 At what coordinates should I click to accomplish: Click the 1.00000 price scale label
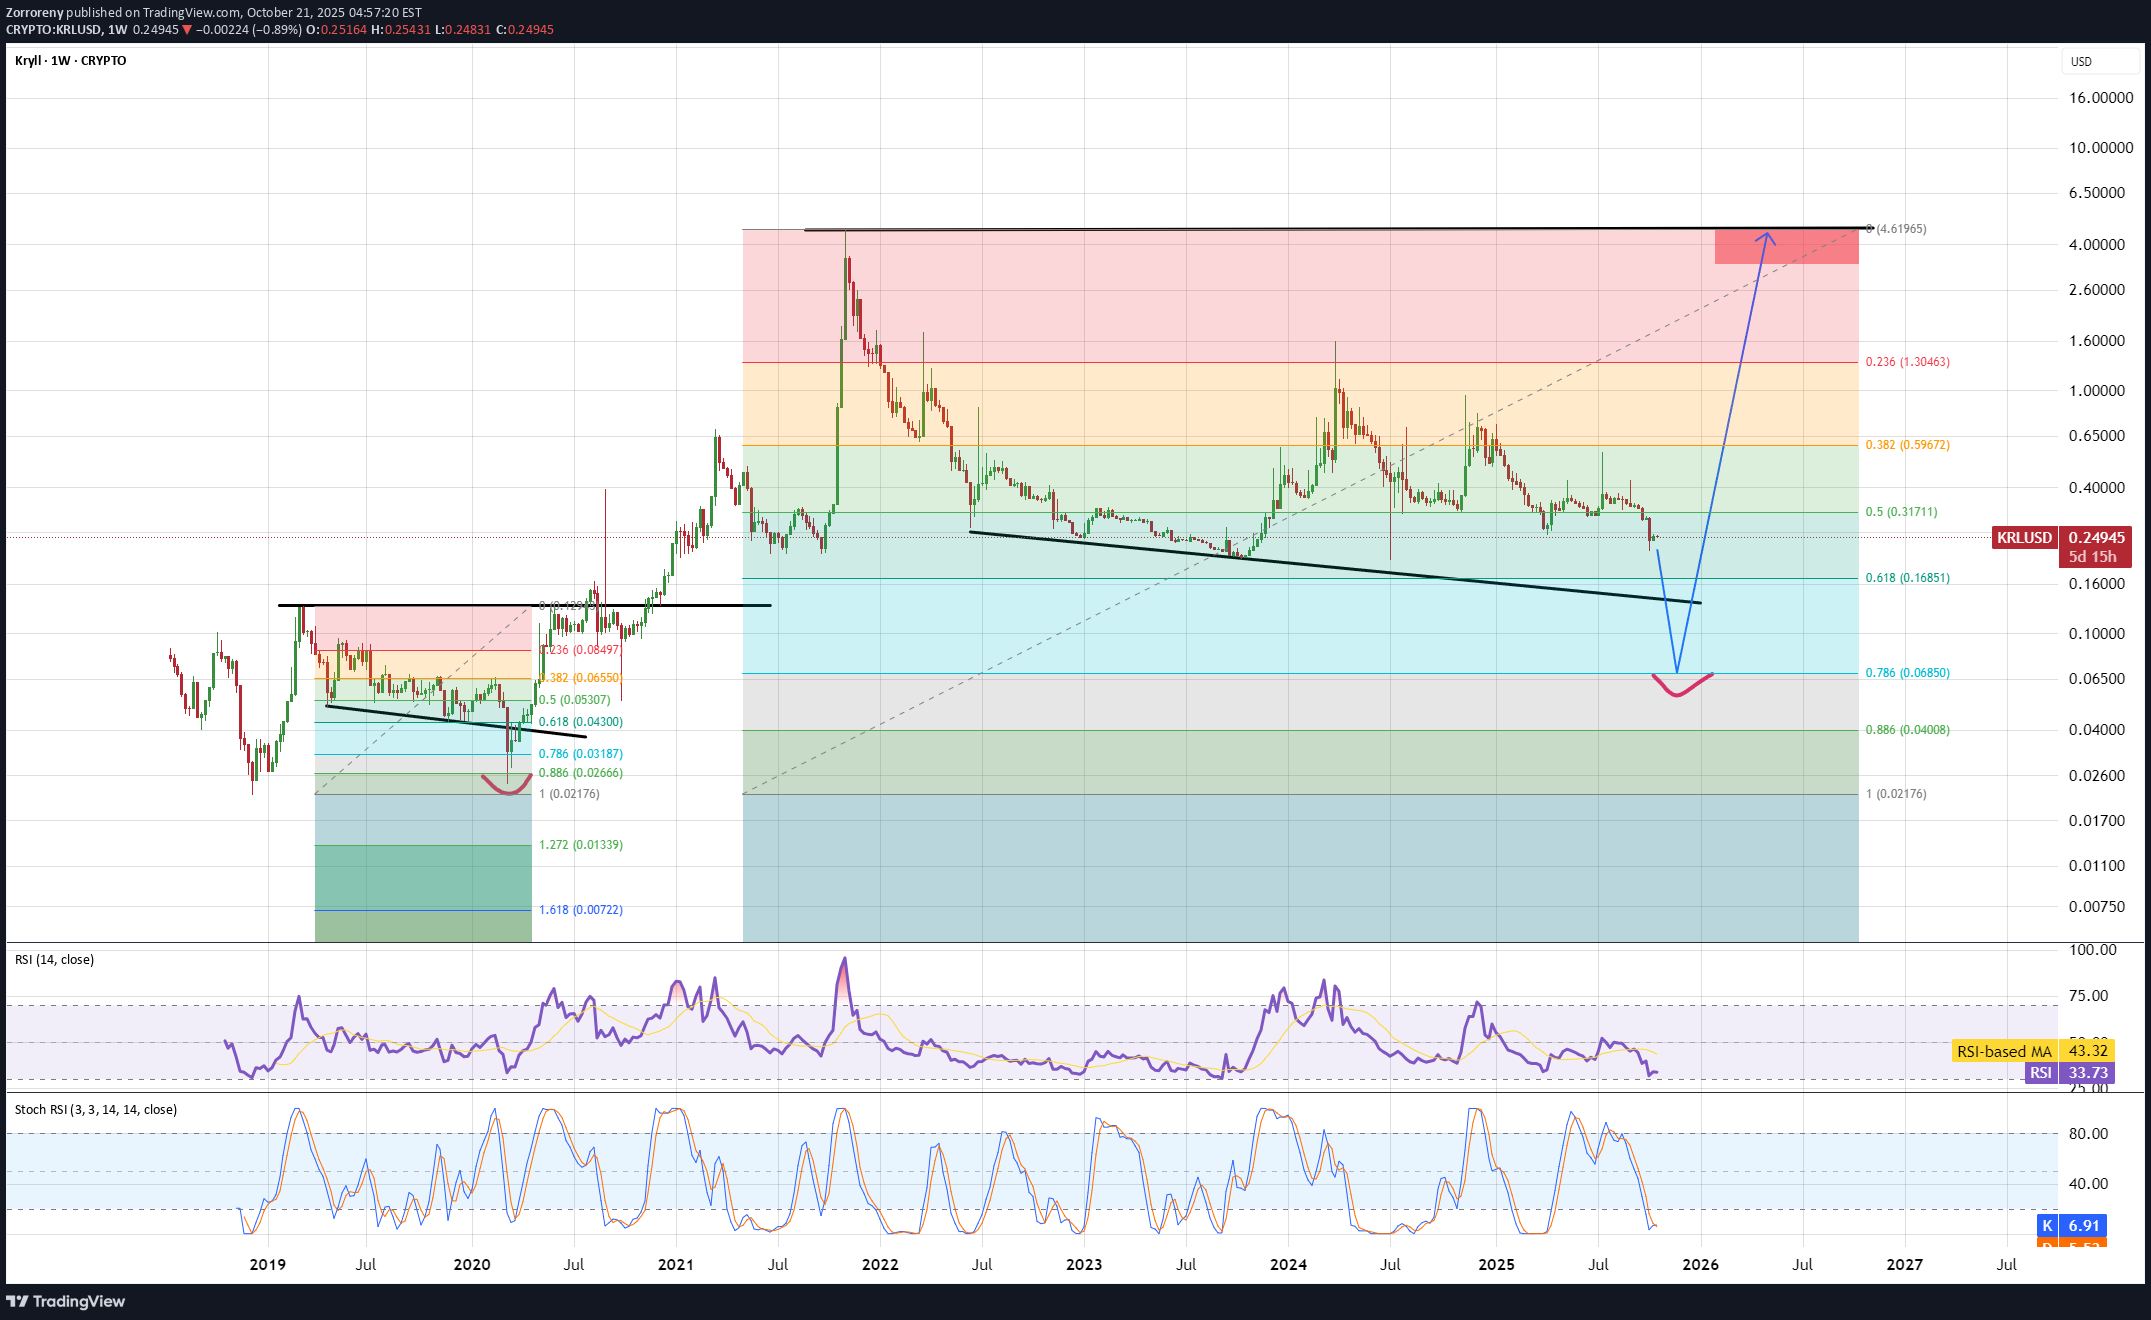tap(2096, 391)
